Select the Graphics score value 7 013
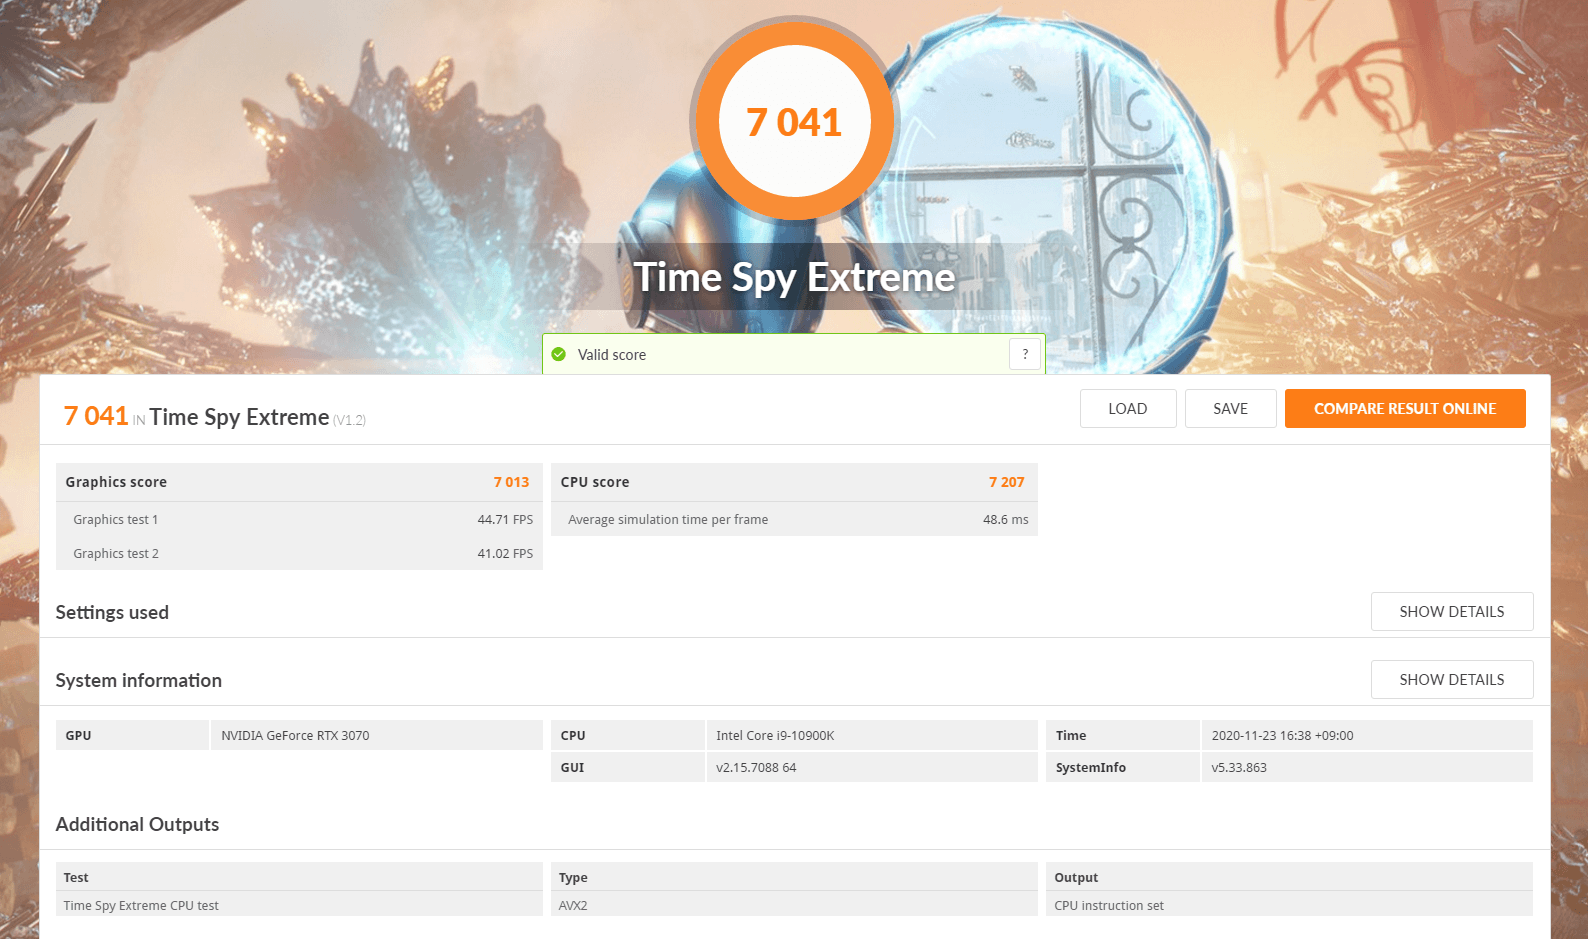Viewport: 1588px width, 939px height. coord(511,482)
